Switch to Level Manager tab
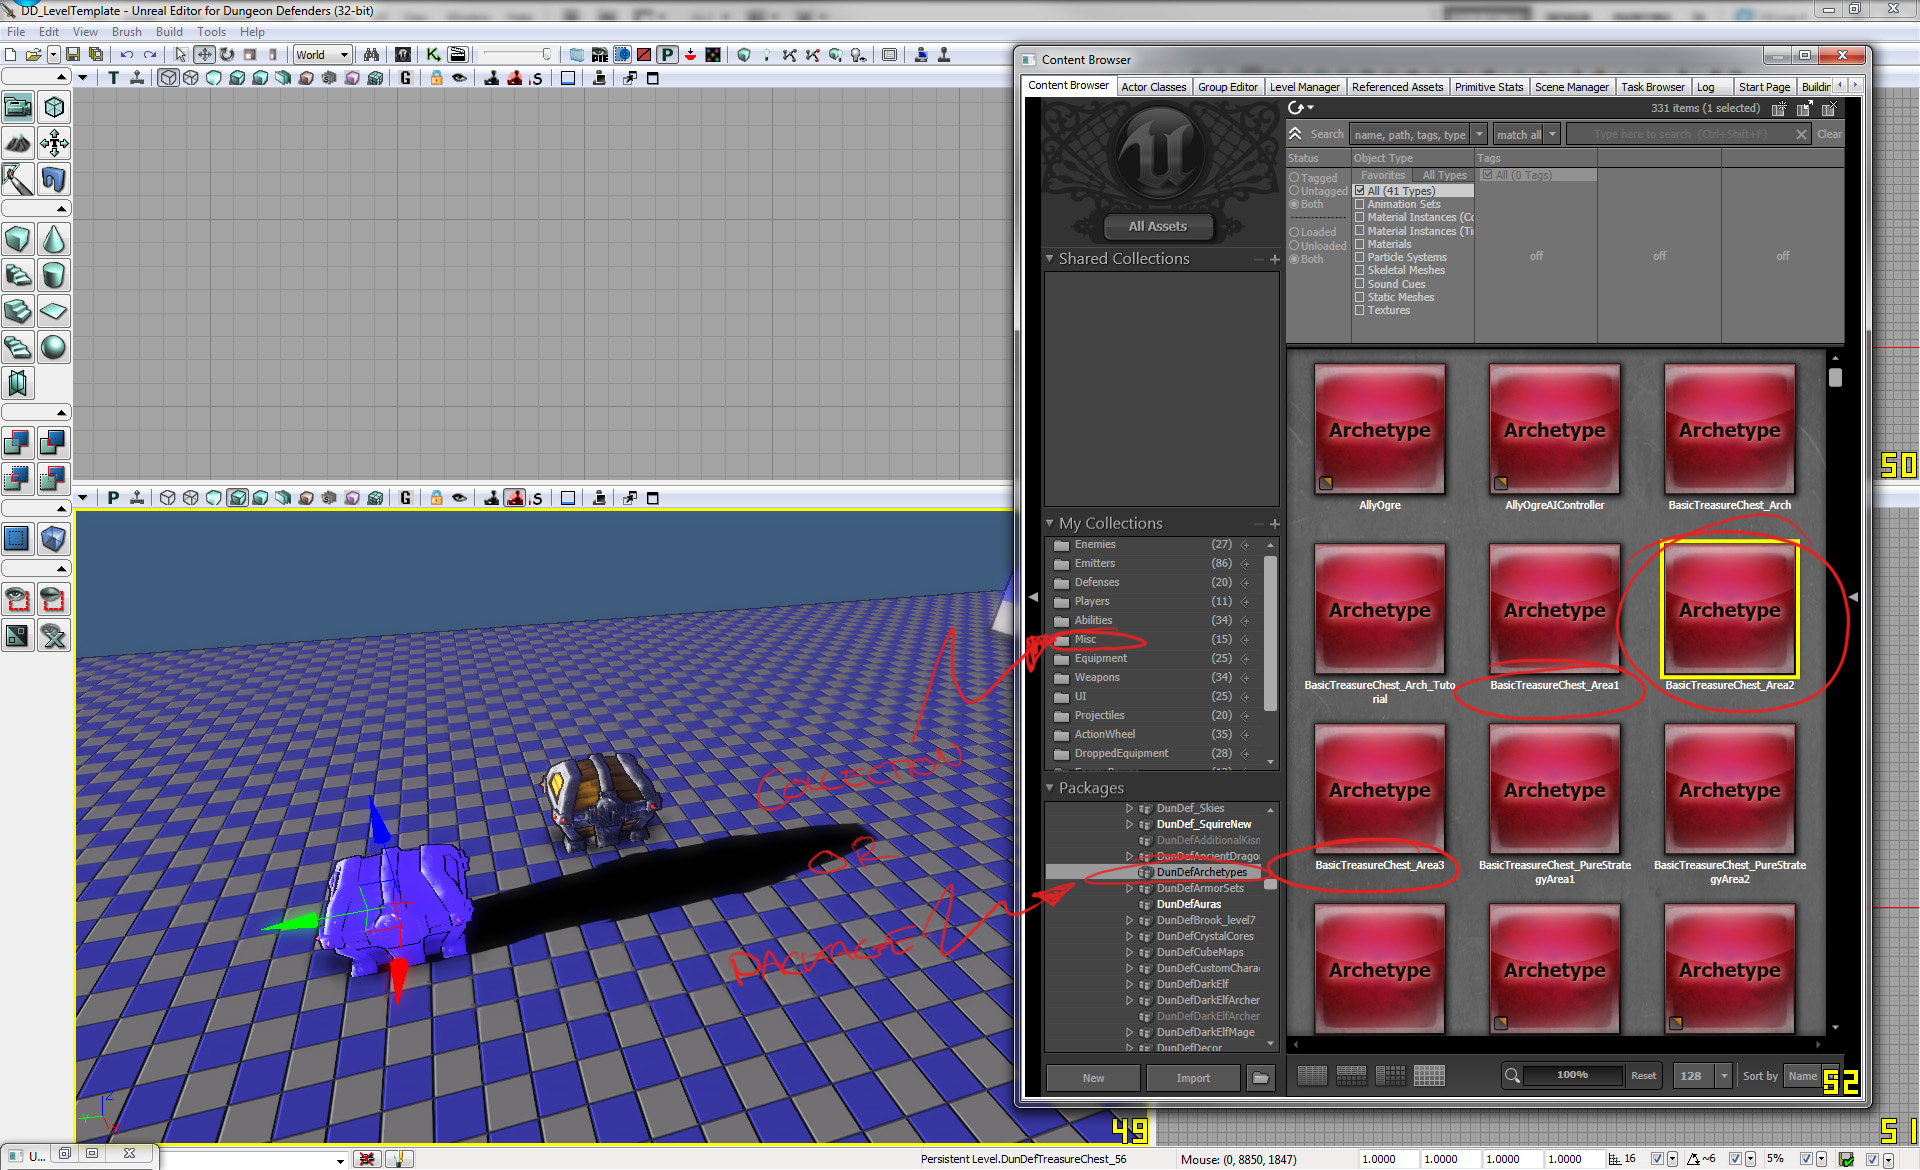Image resolution: width=1920 pixels, height=1170 pixels. 1304,87
